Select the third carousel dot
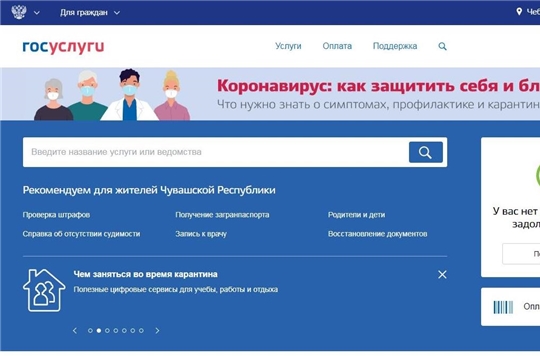Viewport: 540px width, 360px height. coord(107,330)
